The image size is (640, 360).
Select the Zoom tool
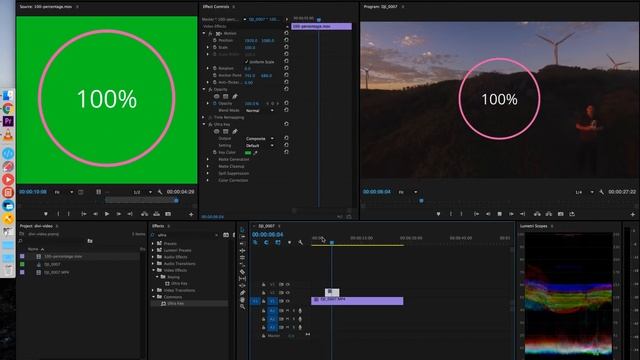tap(242, 307)
